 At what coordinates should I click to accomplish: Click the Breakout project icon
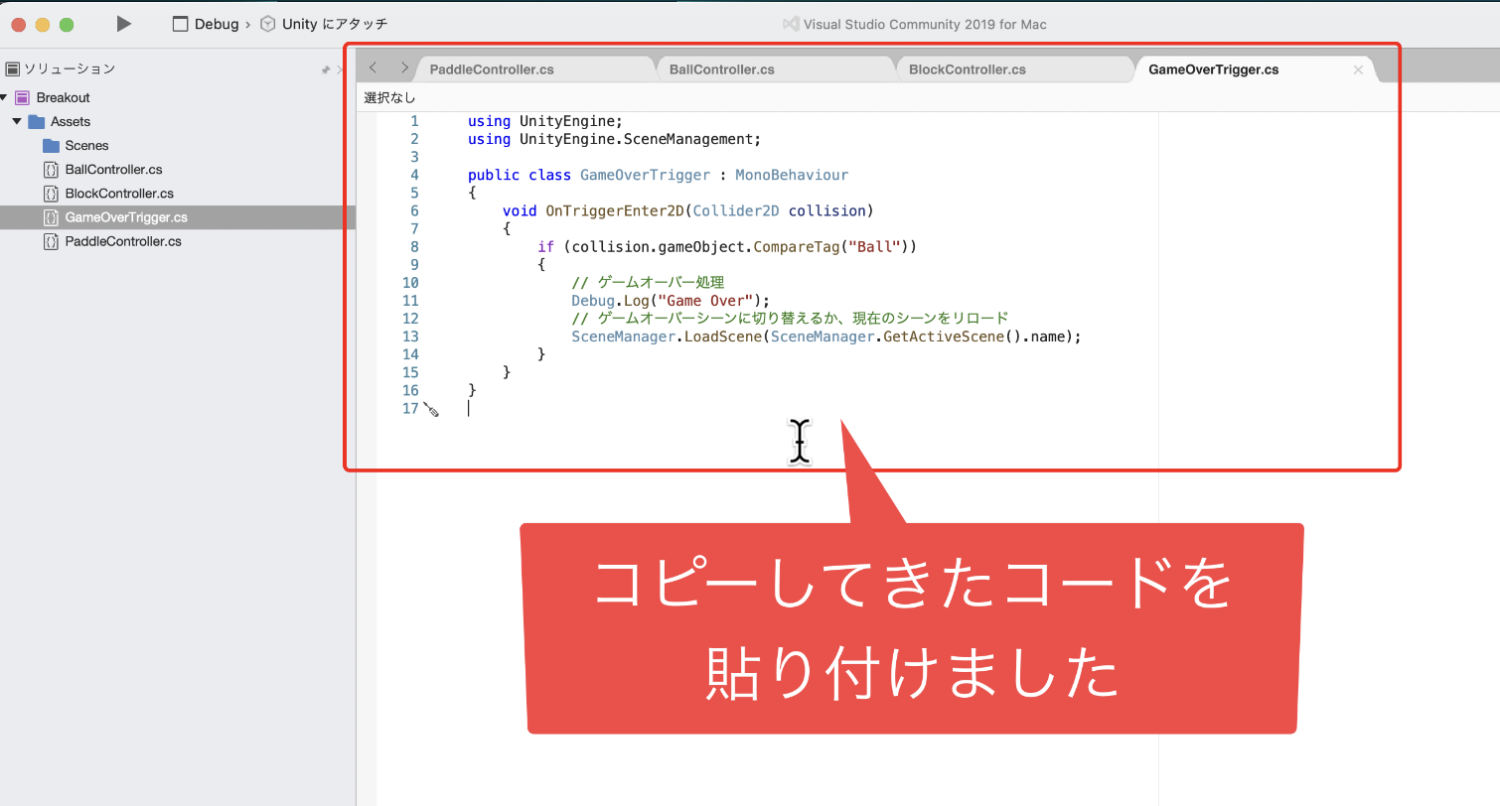point(22,97)
